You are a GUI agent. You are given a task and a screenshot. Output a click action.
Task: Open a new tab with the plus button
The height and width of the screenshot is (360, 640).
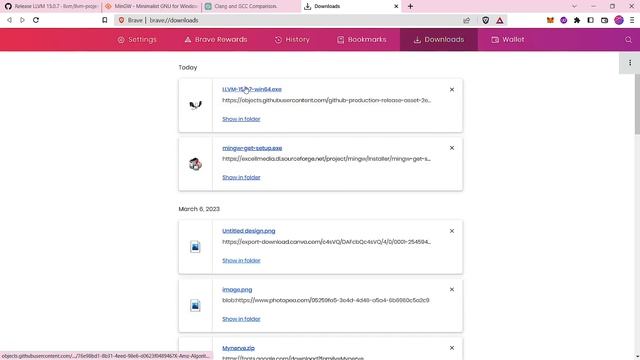pyautogui.click(x=410, y=7)
